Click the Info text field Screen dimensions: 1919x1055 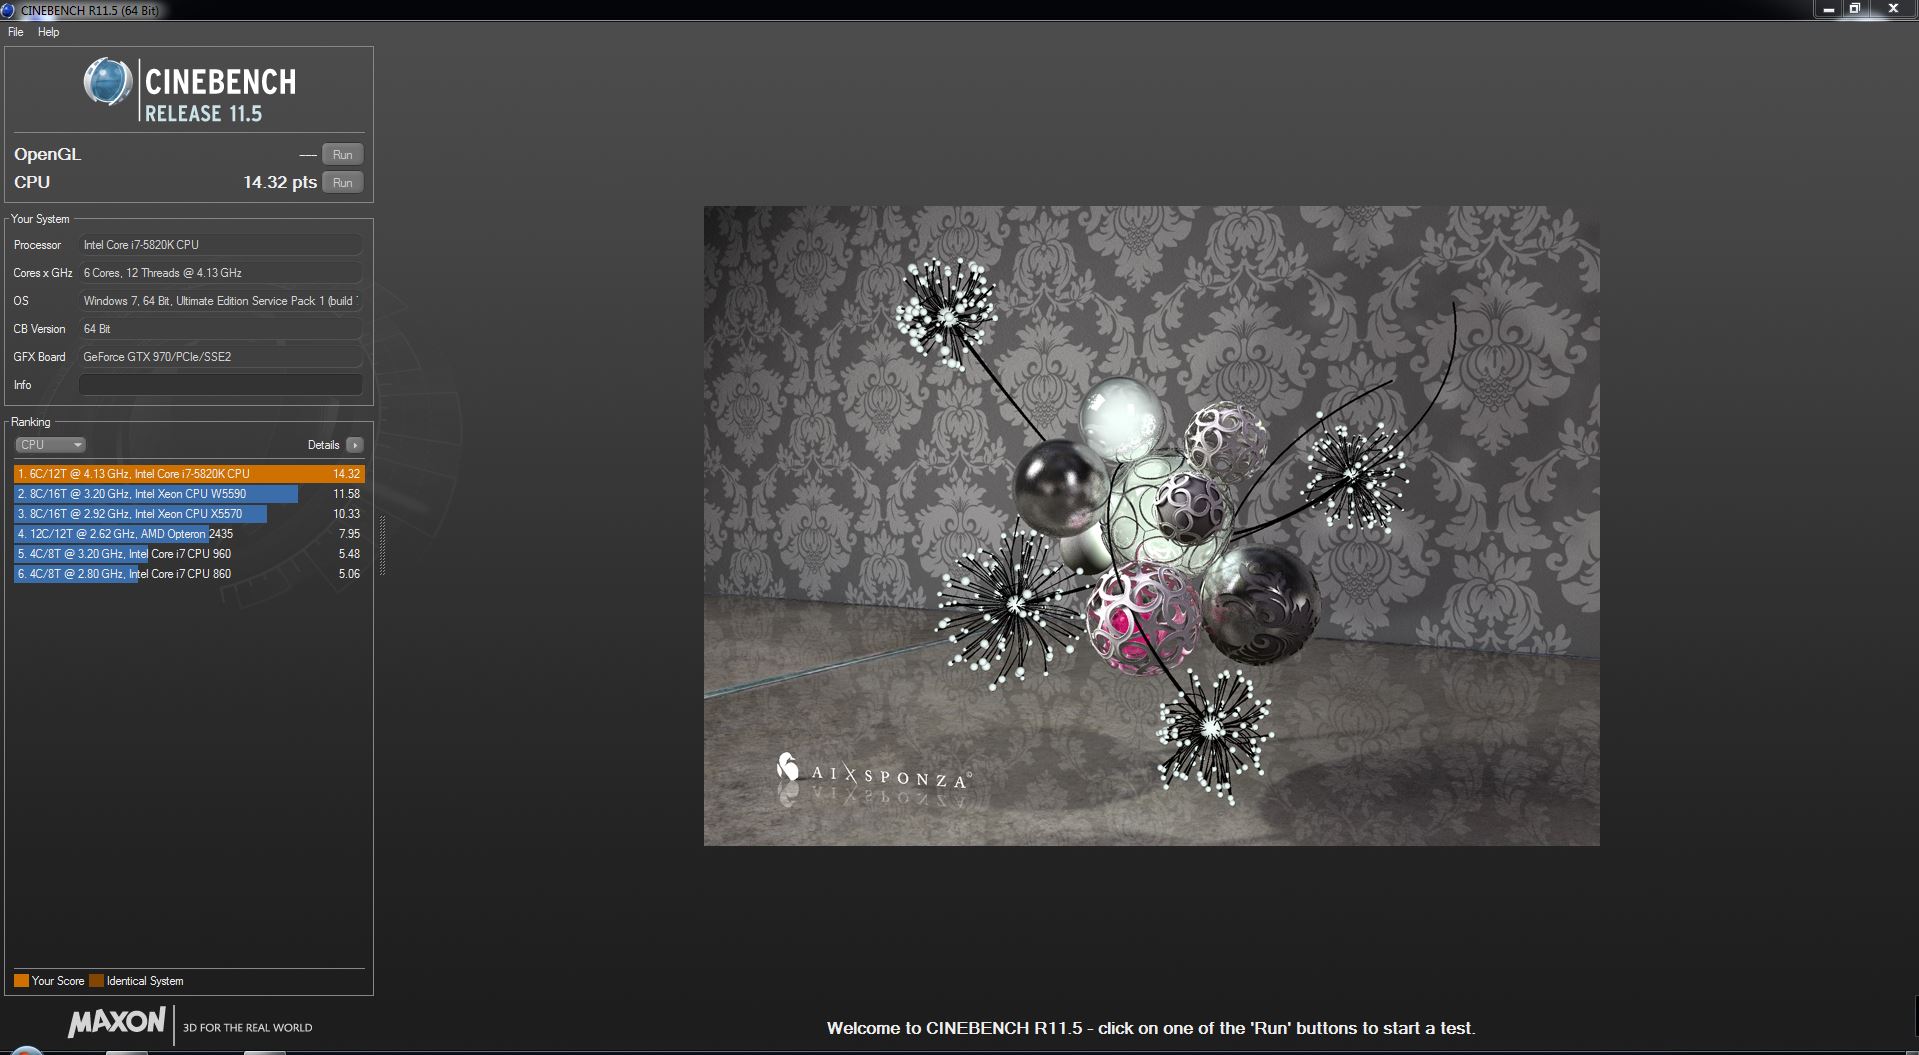[221, 385]
